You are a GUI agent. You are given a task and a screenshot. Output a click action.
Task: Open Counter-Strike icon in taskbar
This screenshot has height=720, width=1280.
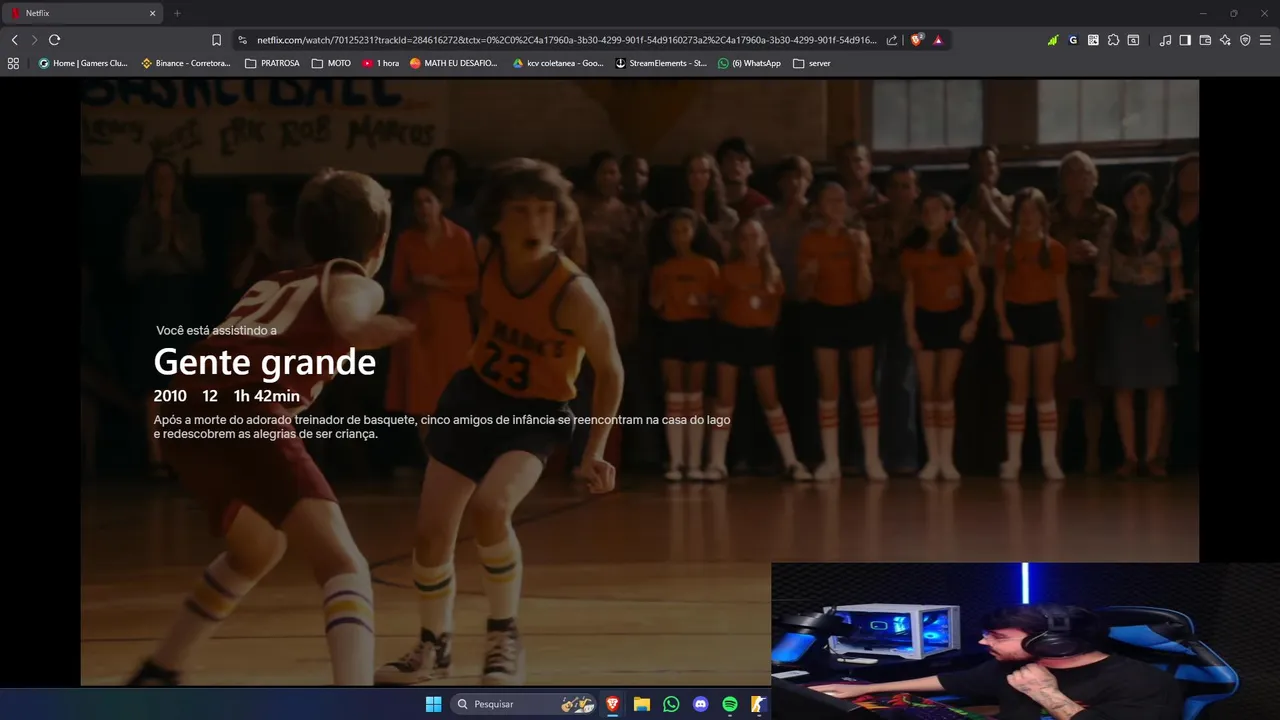(x=759, y=704)
